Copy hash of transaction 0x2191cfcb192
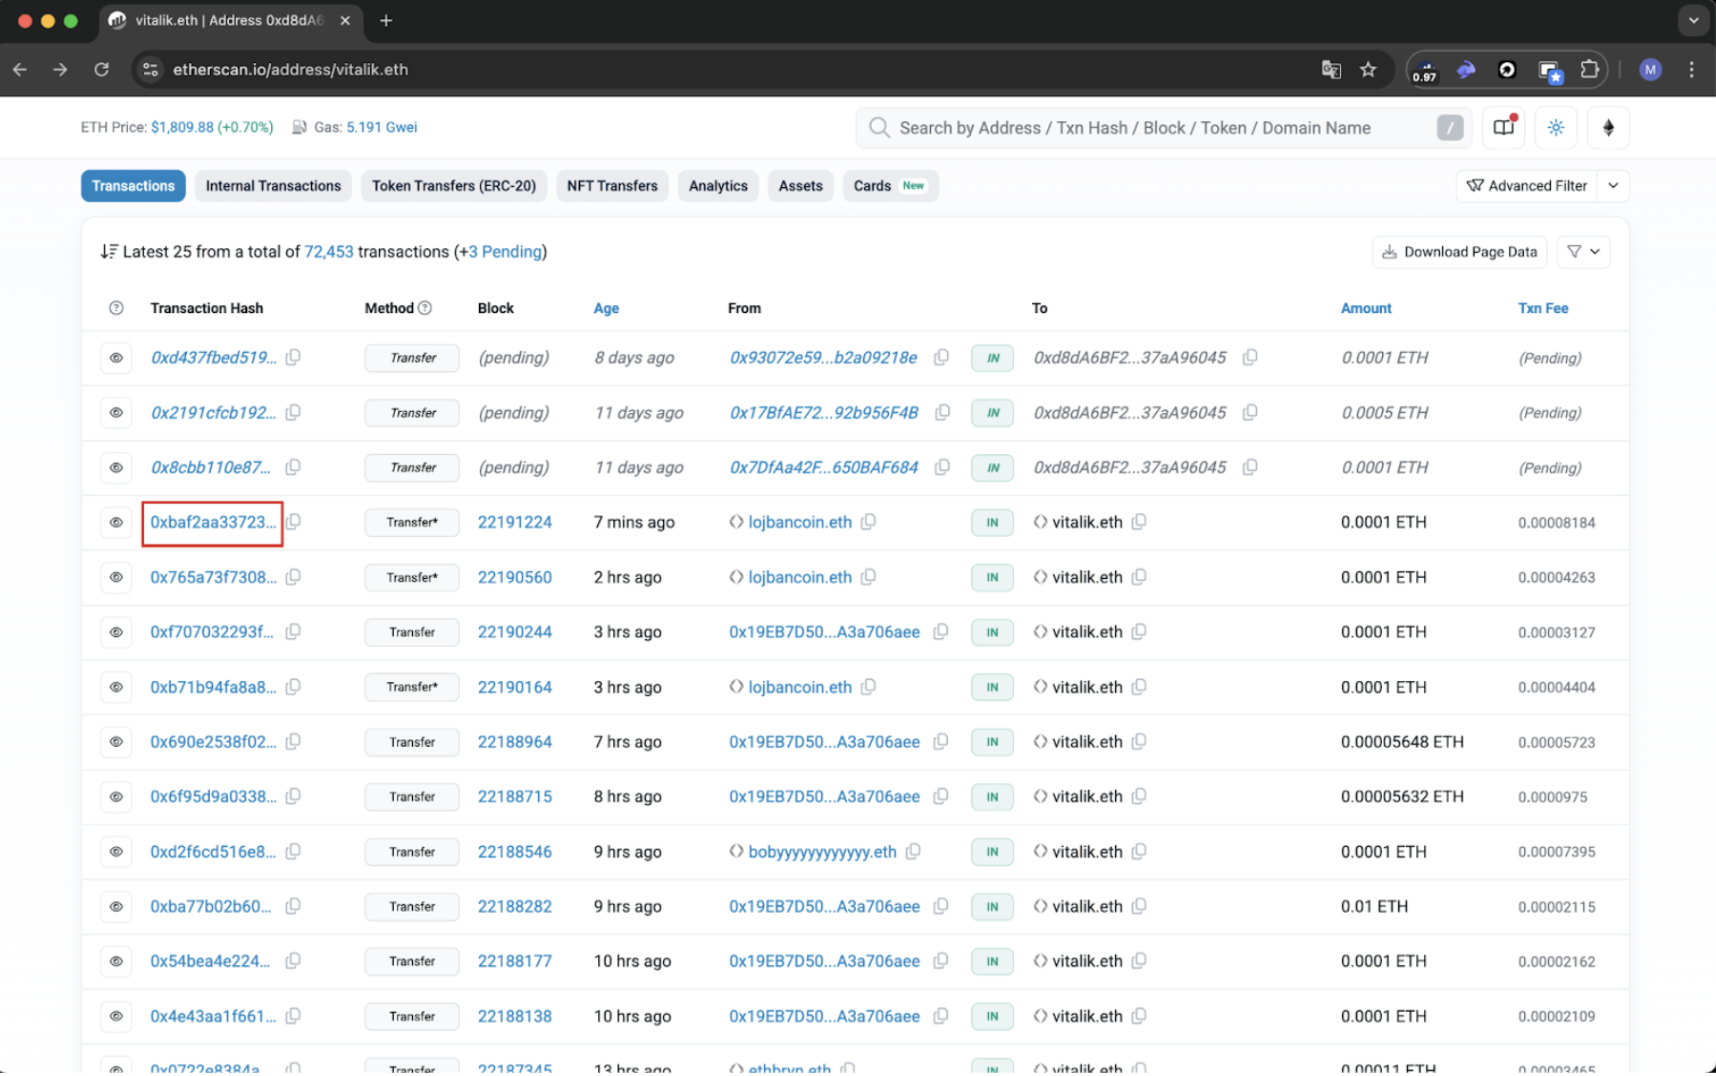The height and width of the screenshot is (1076, 1716). point(293,412)
